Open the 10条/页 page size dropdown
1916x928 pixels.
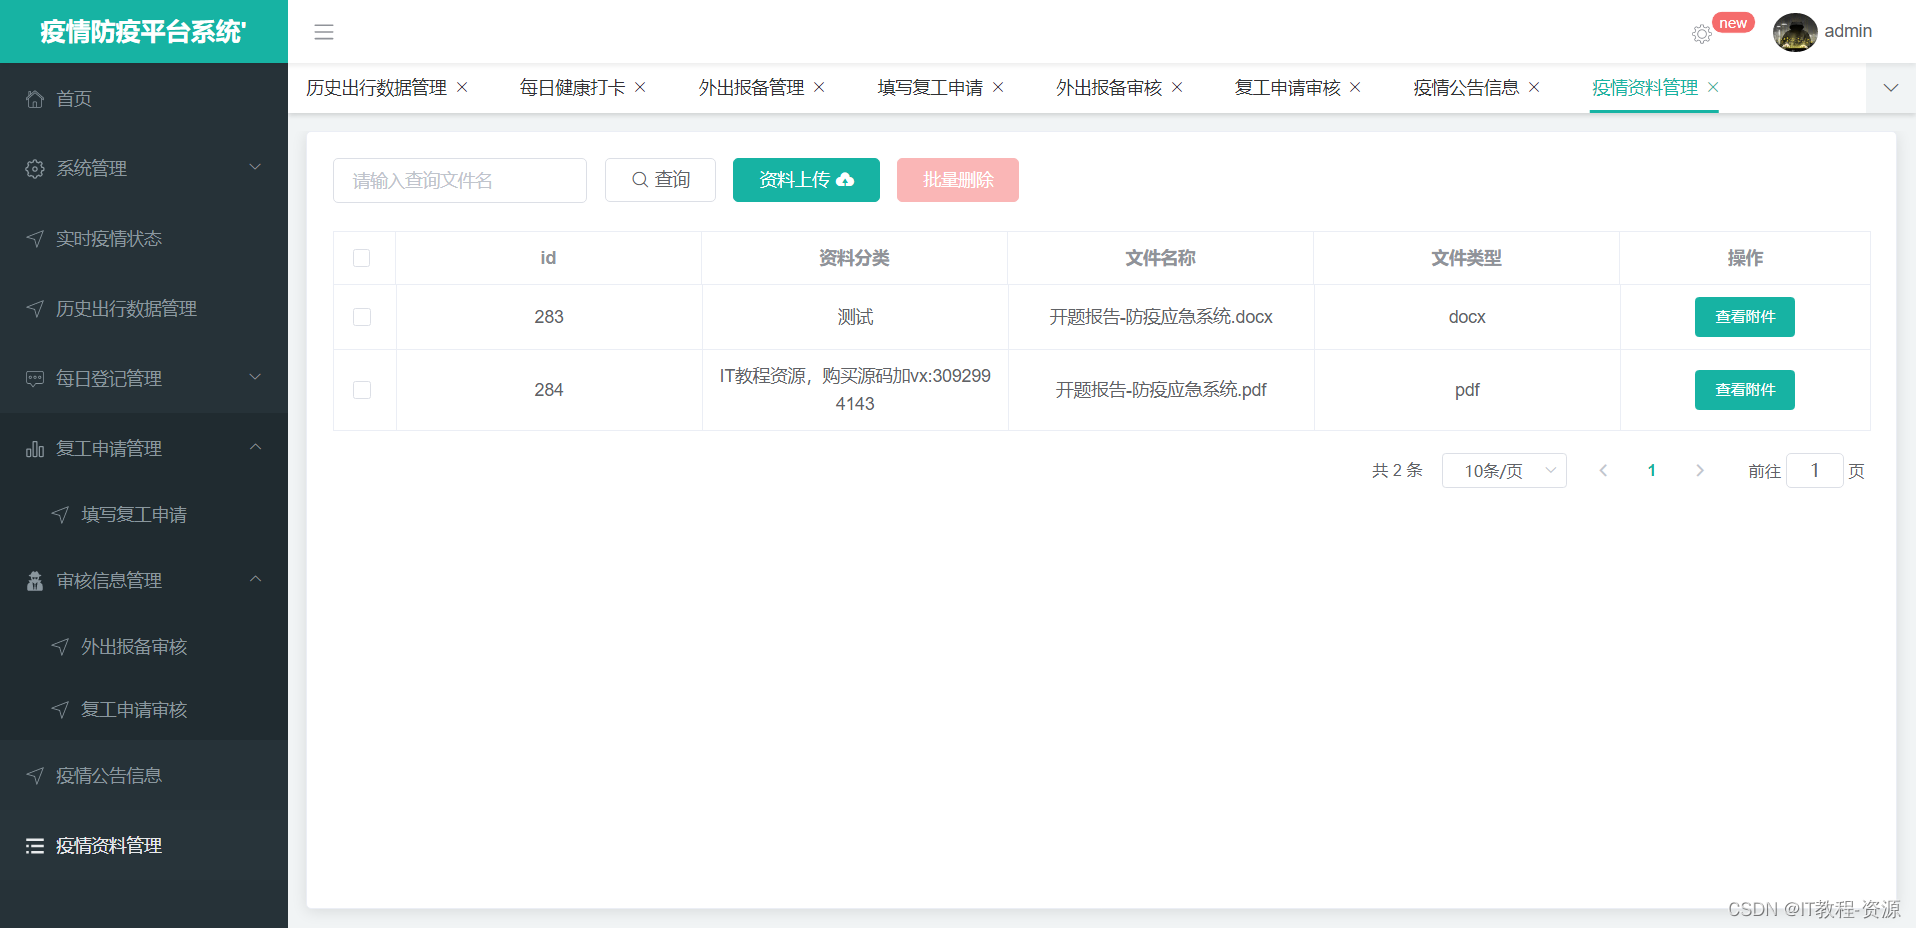pos(1504,470)
